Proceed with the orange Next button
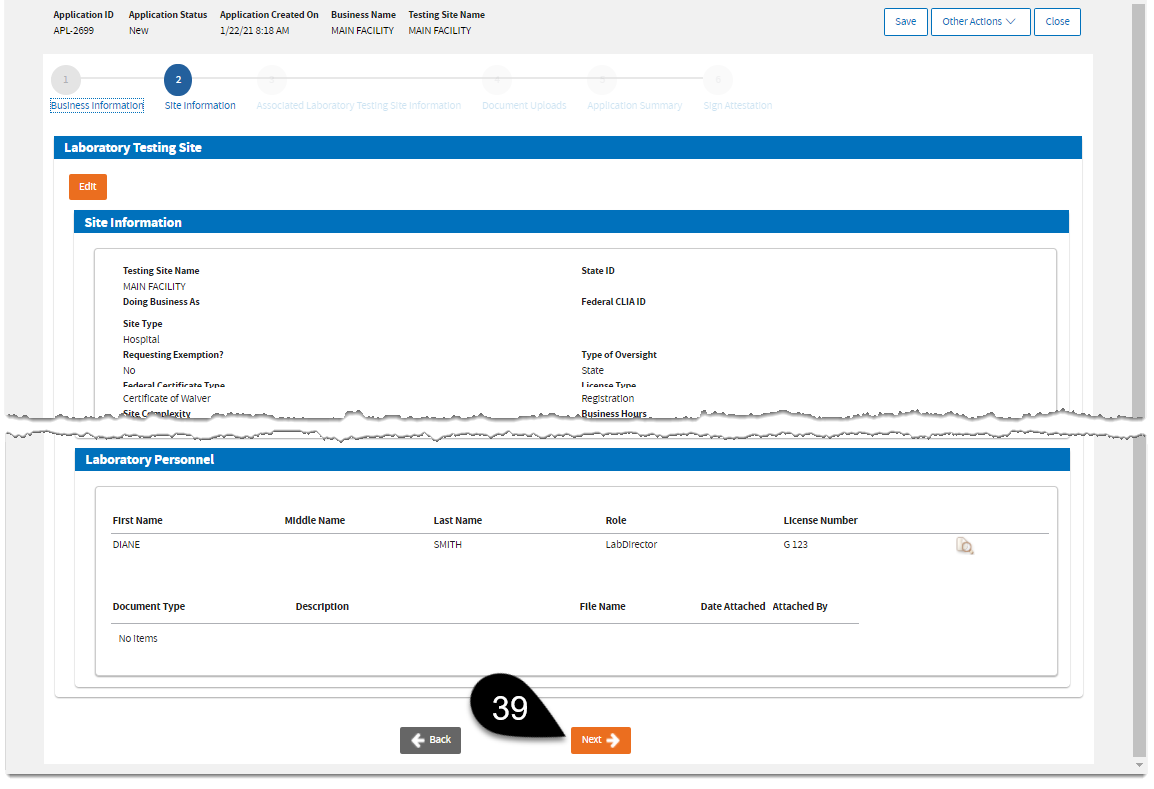The image size is (1154, 789). point(600,740)
